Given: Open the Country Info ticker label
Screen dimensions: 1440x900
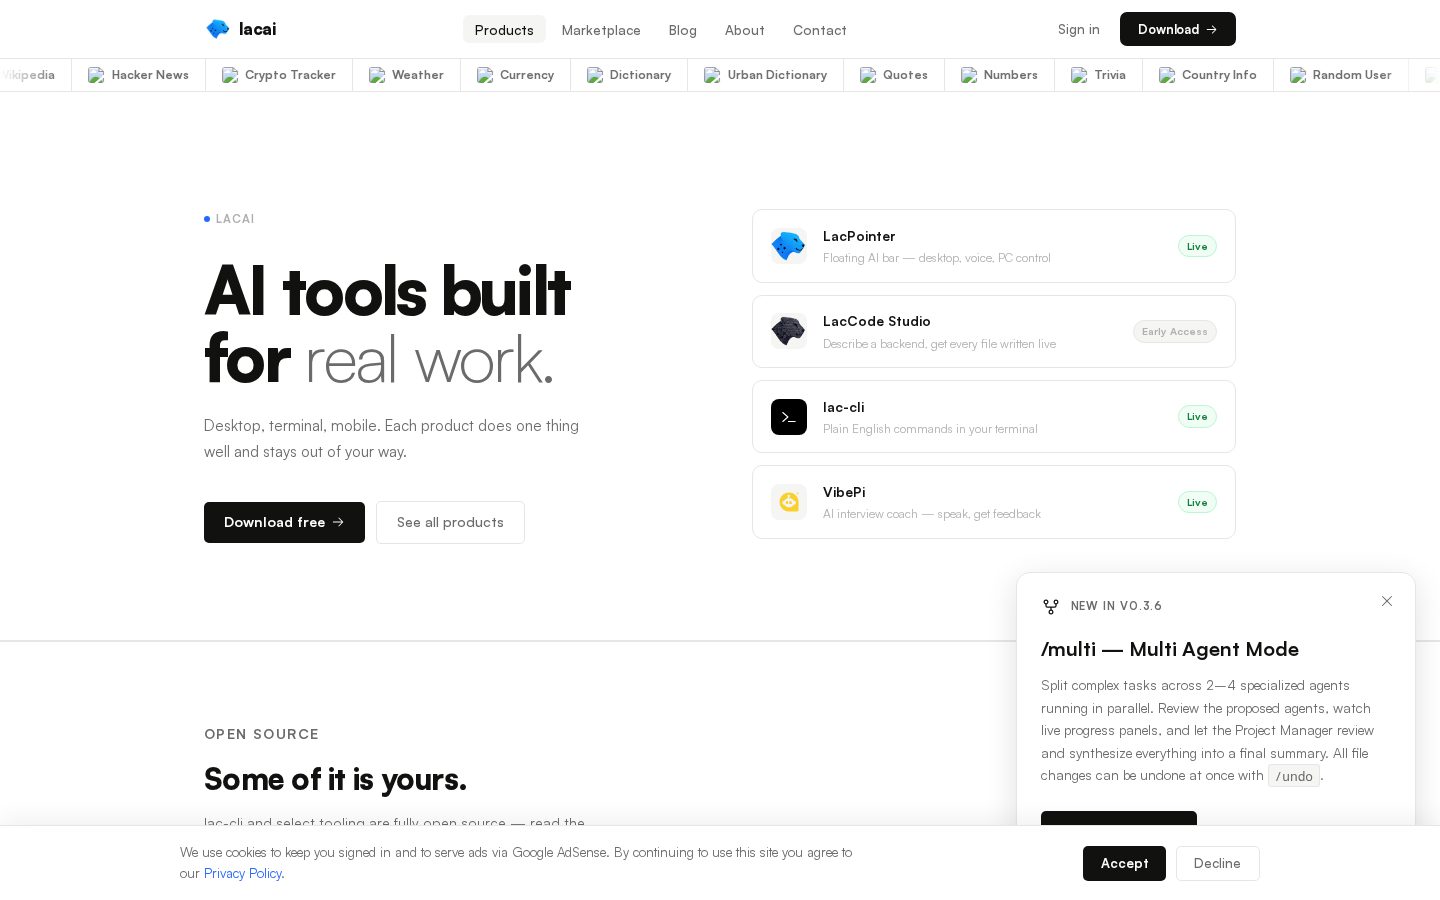Looking at the screenshot, I should 1219,75.
